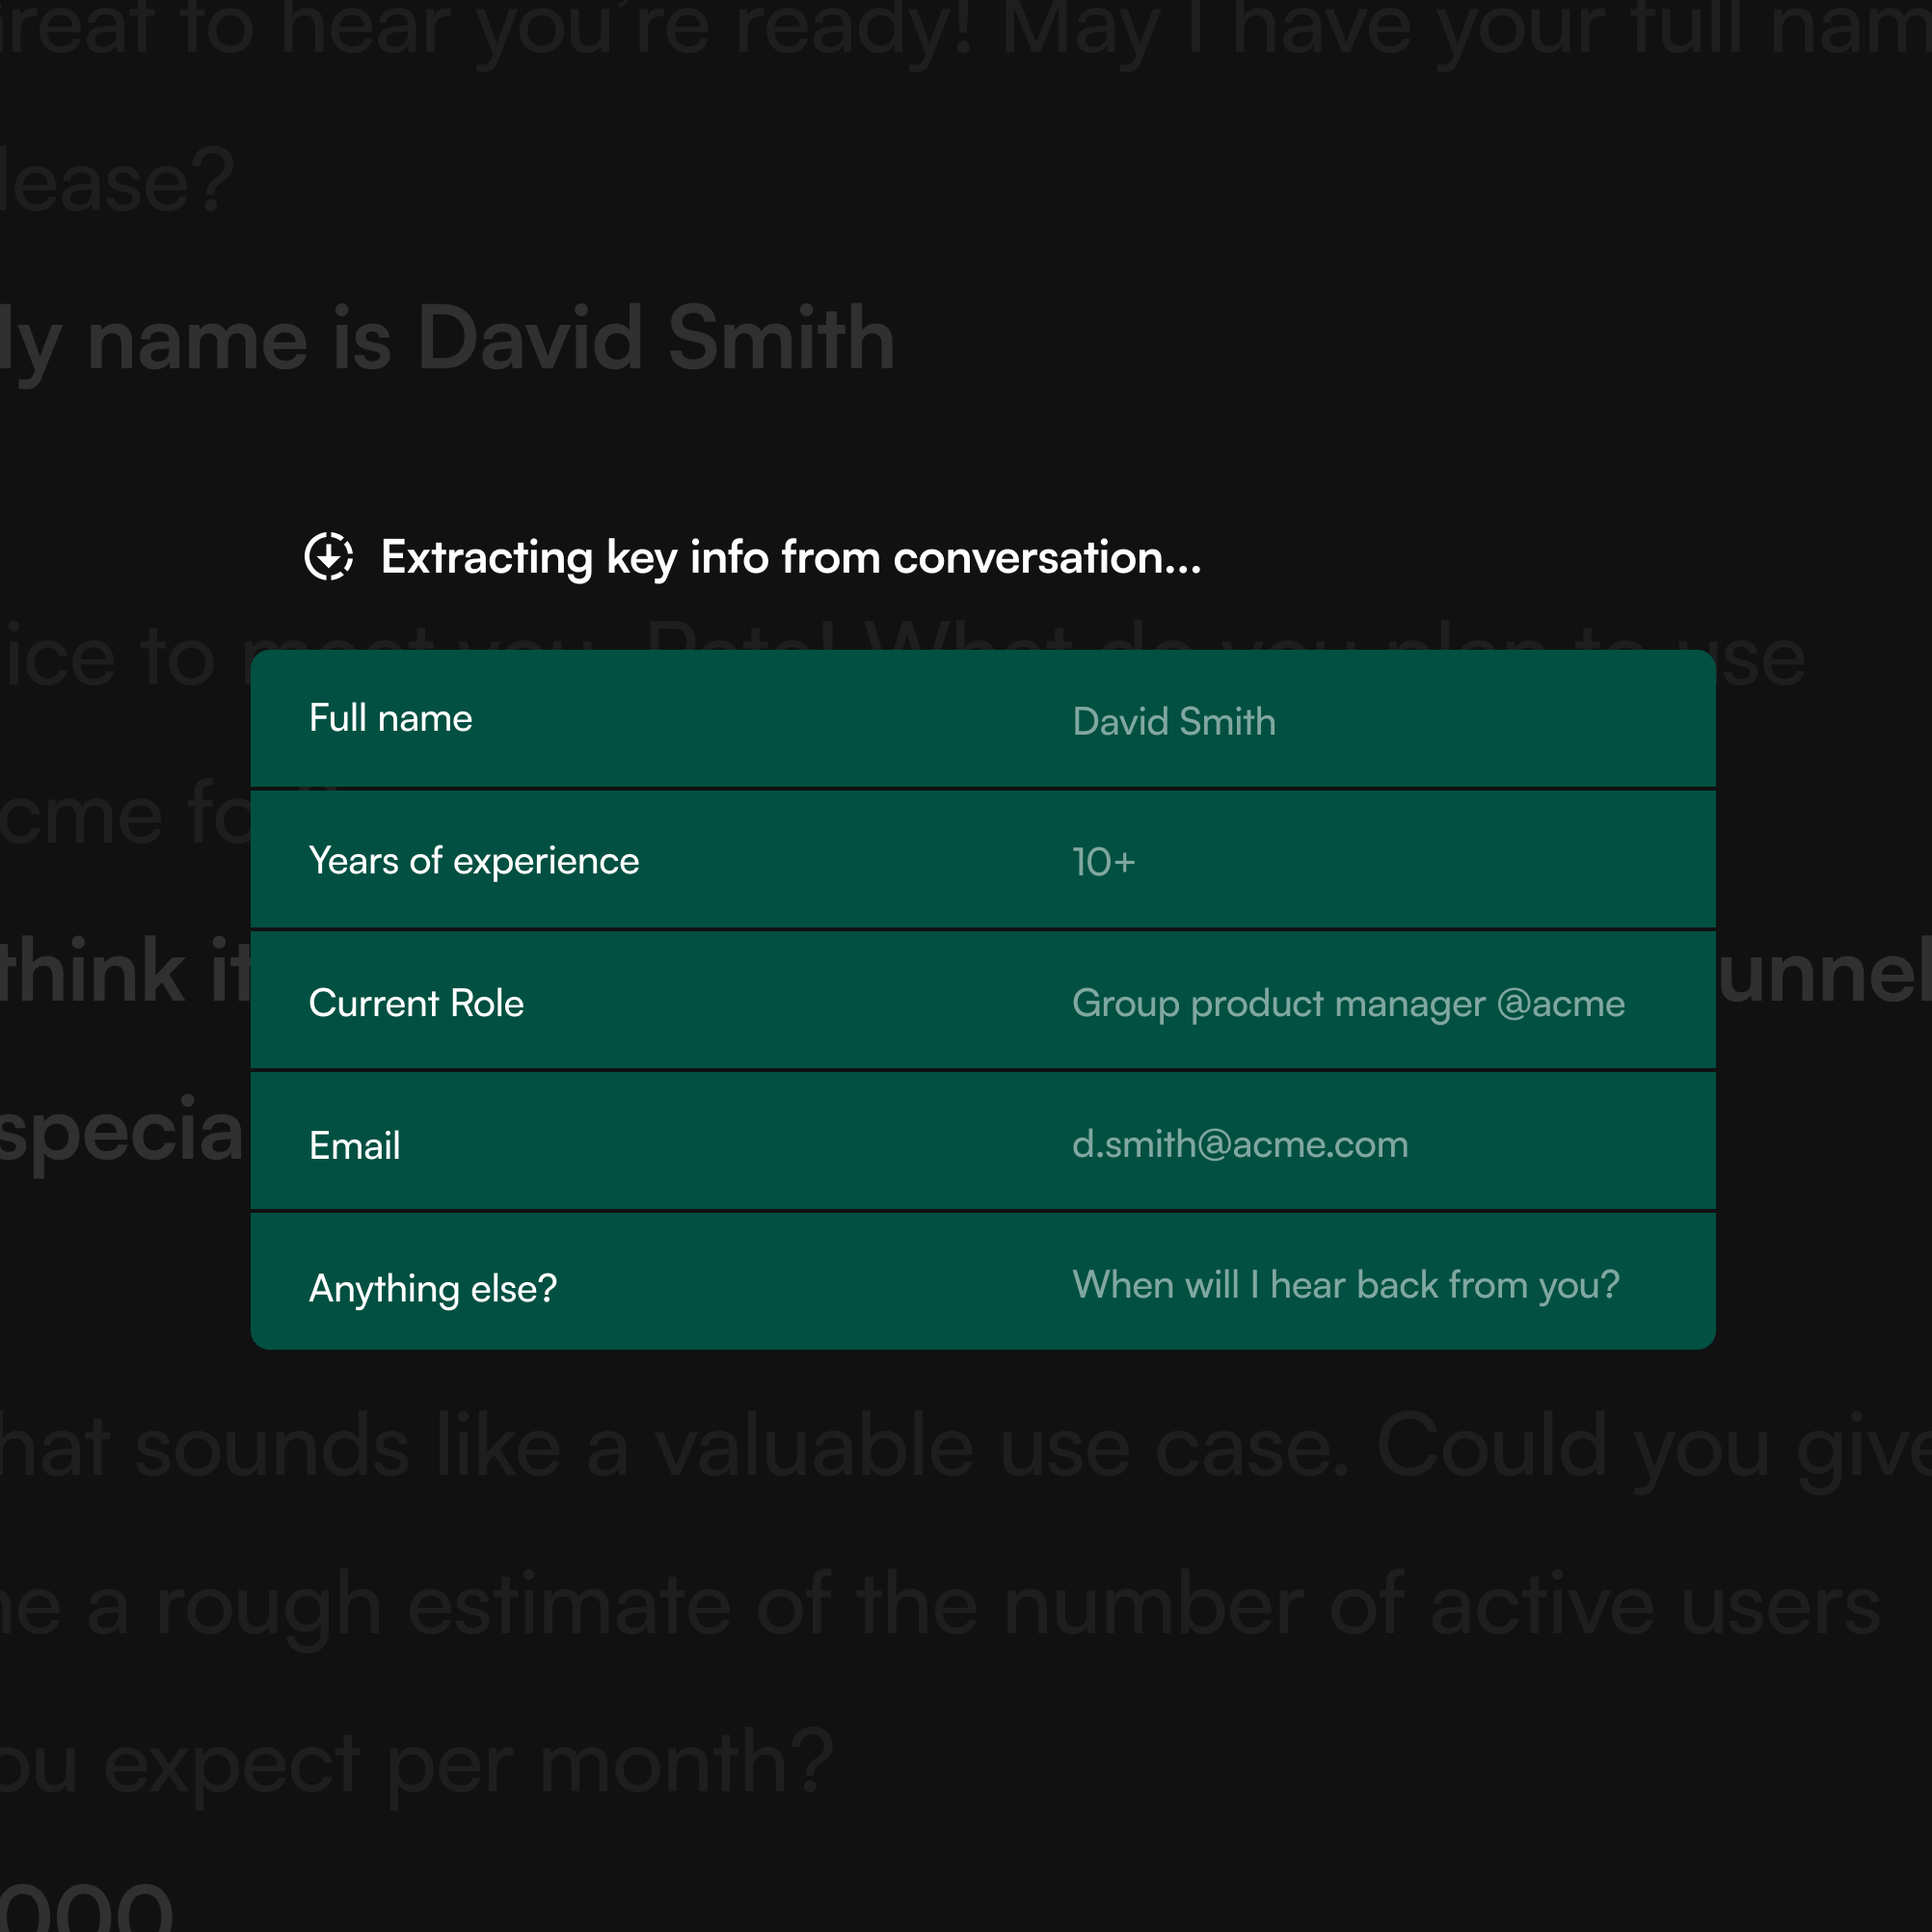Click the '10+' experience value
The height and width of the screenshot is (1932, 1932).
1103,862
